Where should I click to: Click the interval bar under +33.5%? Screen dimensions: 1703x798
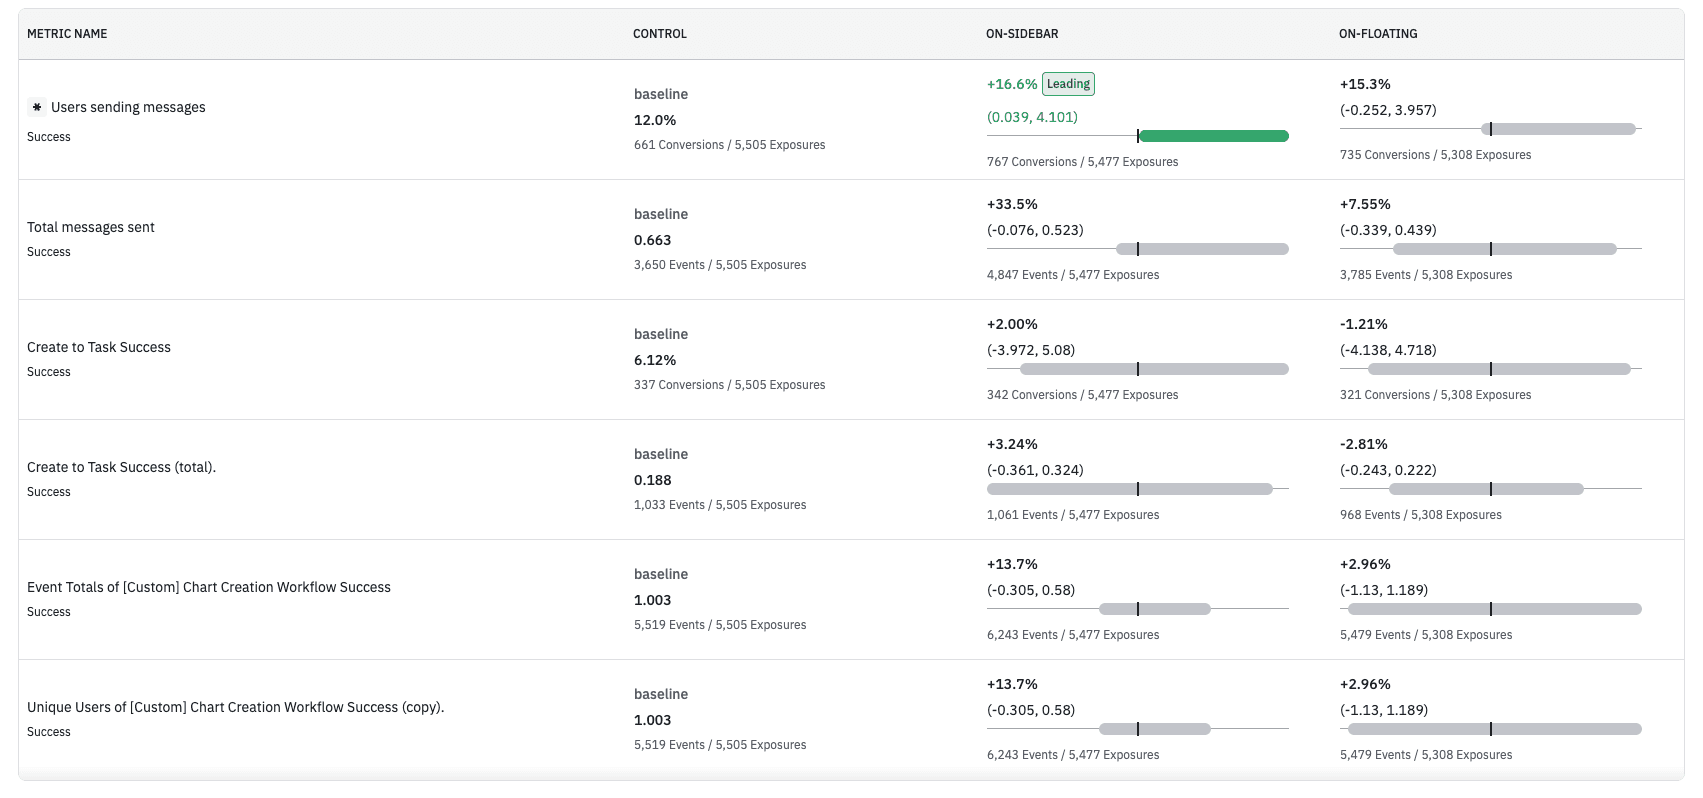(x=1202, y=249)
